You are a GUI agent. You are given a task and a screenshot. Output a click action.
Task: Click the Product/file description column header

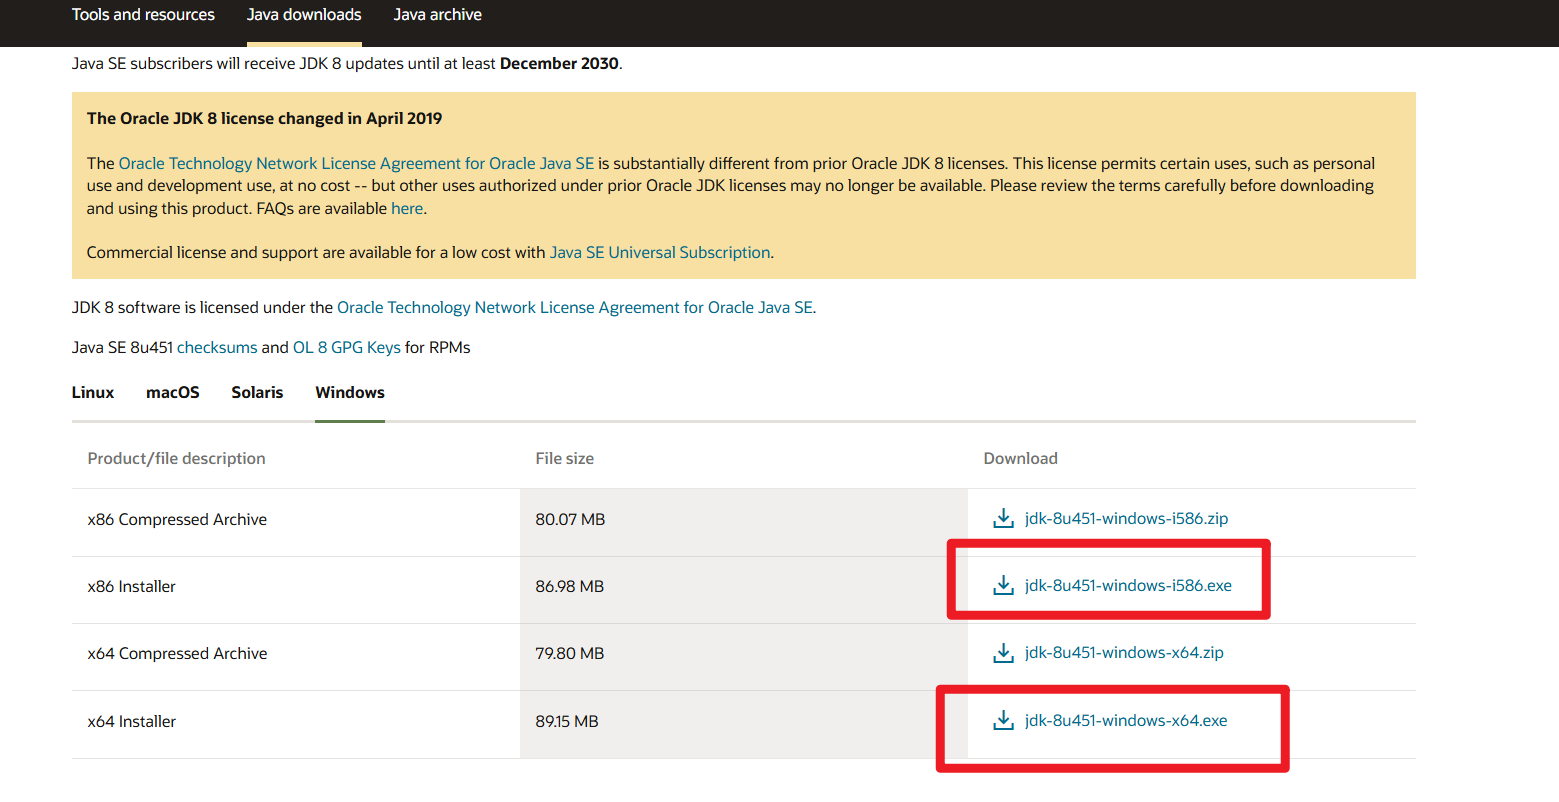coord(176,458)
